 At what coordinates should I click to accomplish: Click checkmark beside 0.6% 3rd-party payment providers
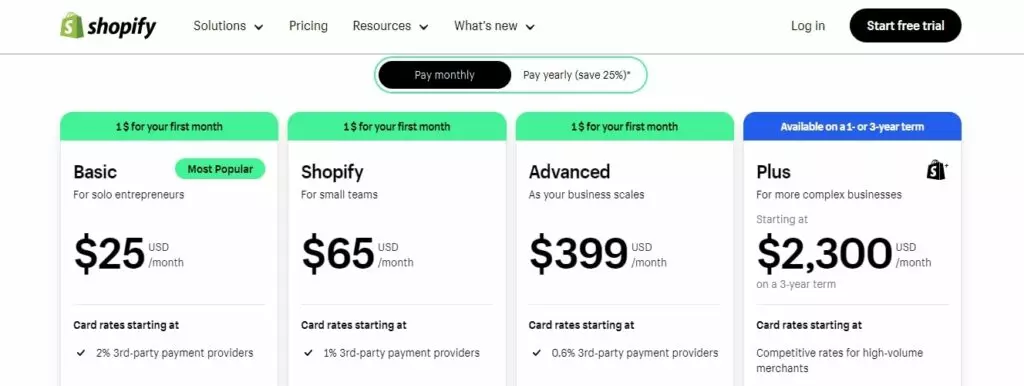[x=536, y=353]
